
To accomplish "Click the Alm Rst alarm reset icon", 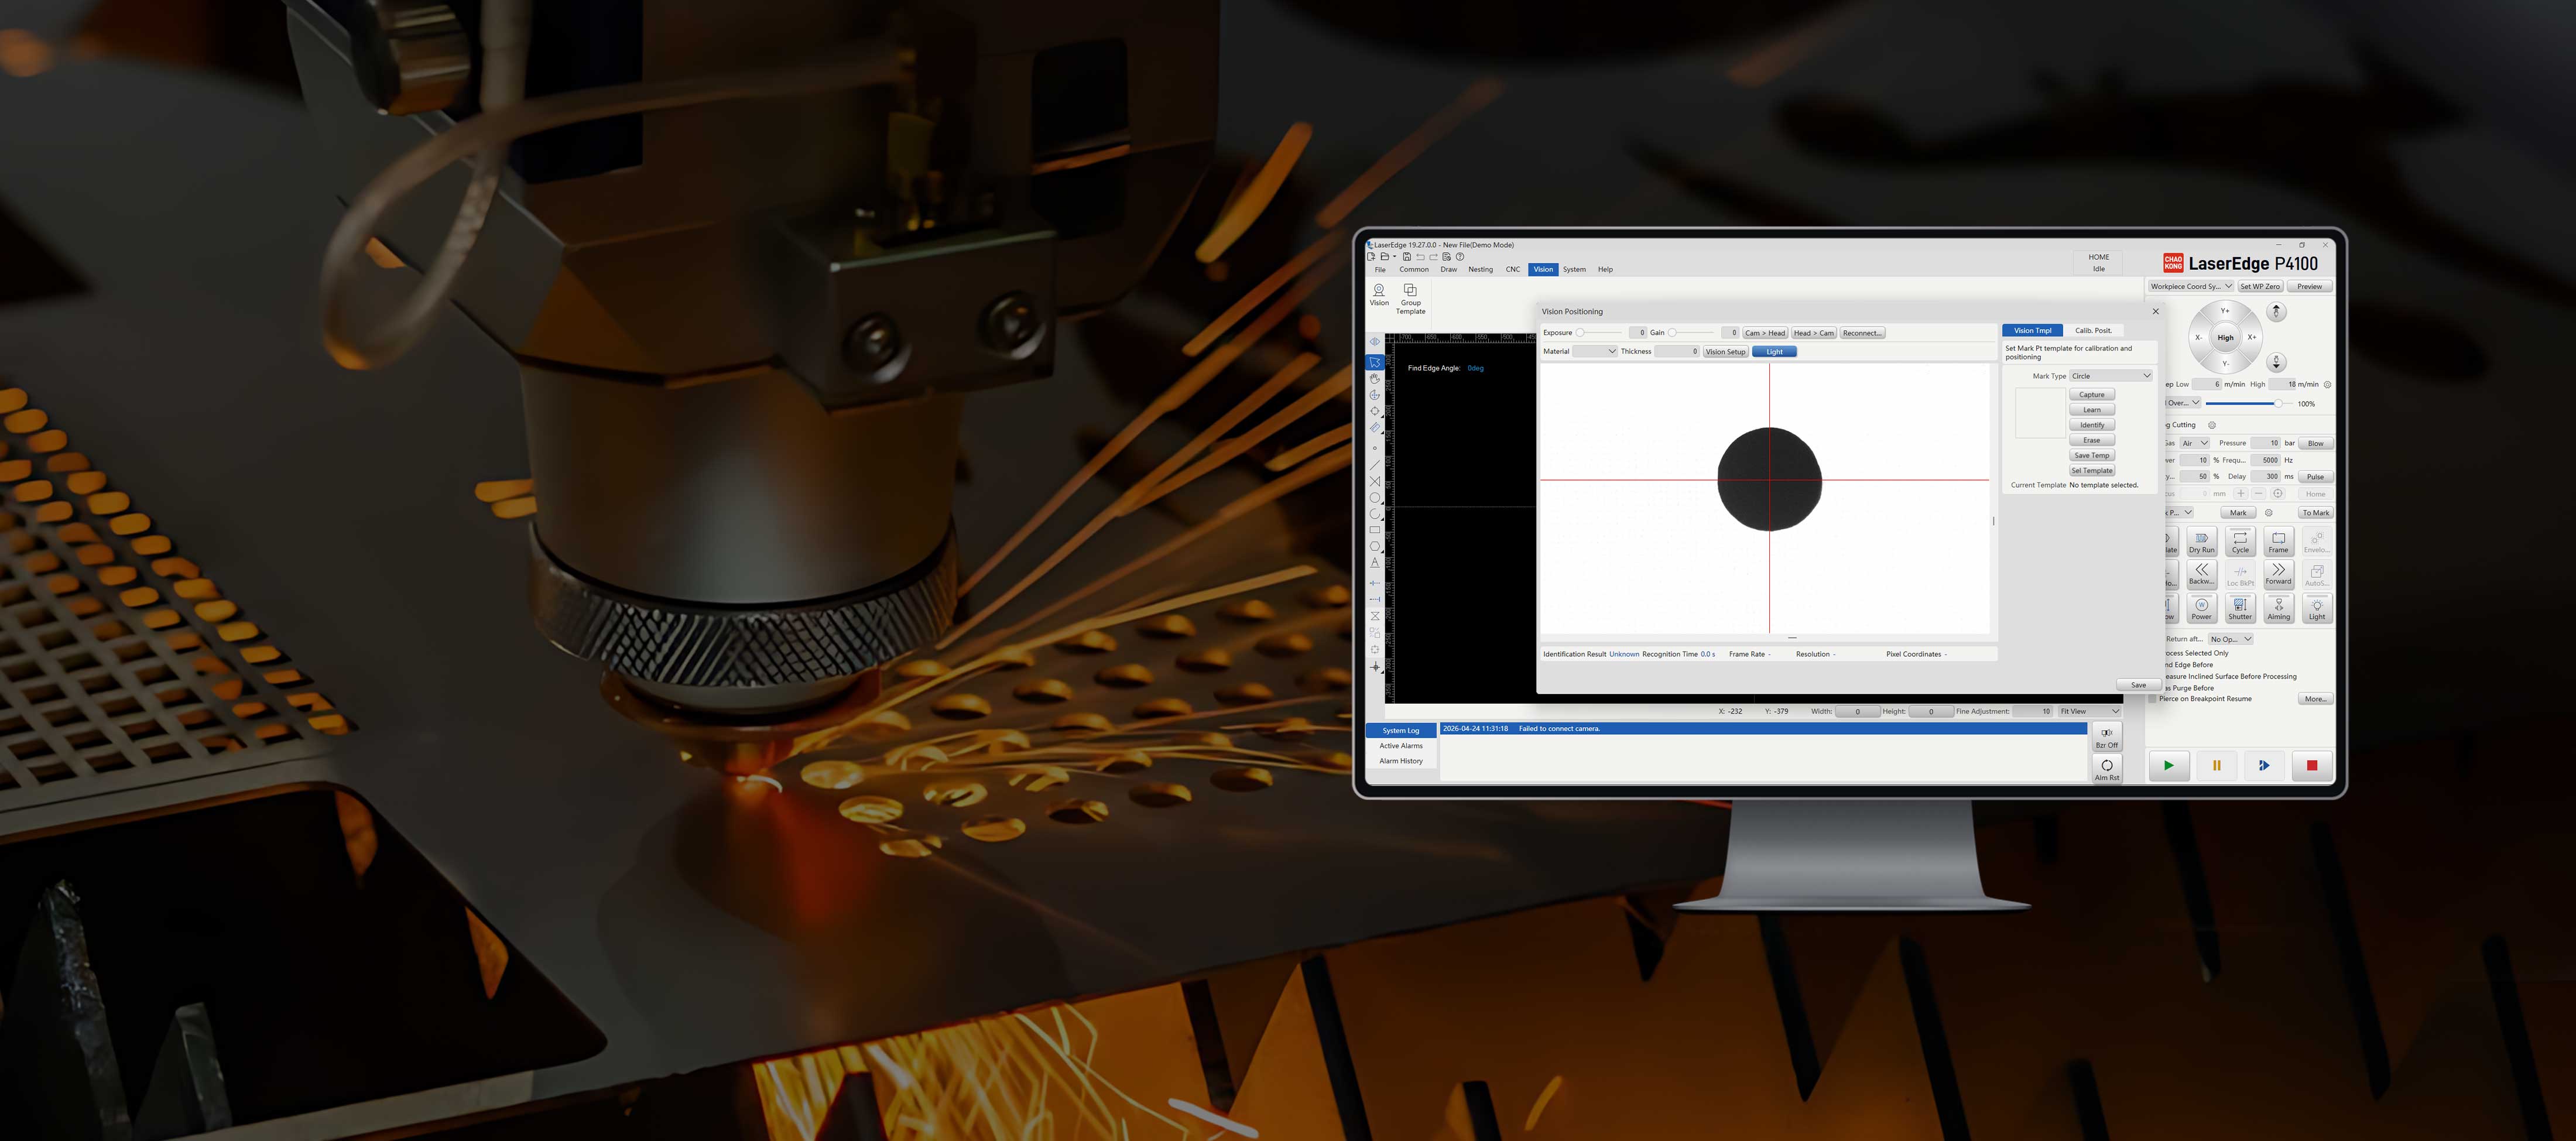I will [x=2106, y=769].
